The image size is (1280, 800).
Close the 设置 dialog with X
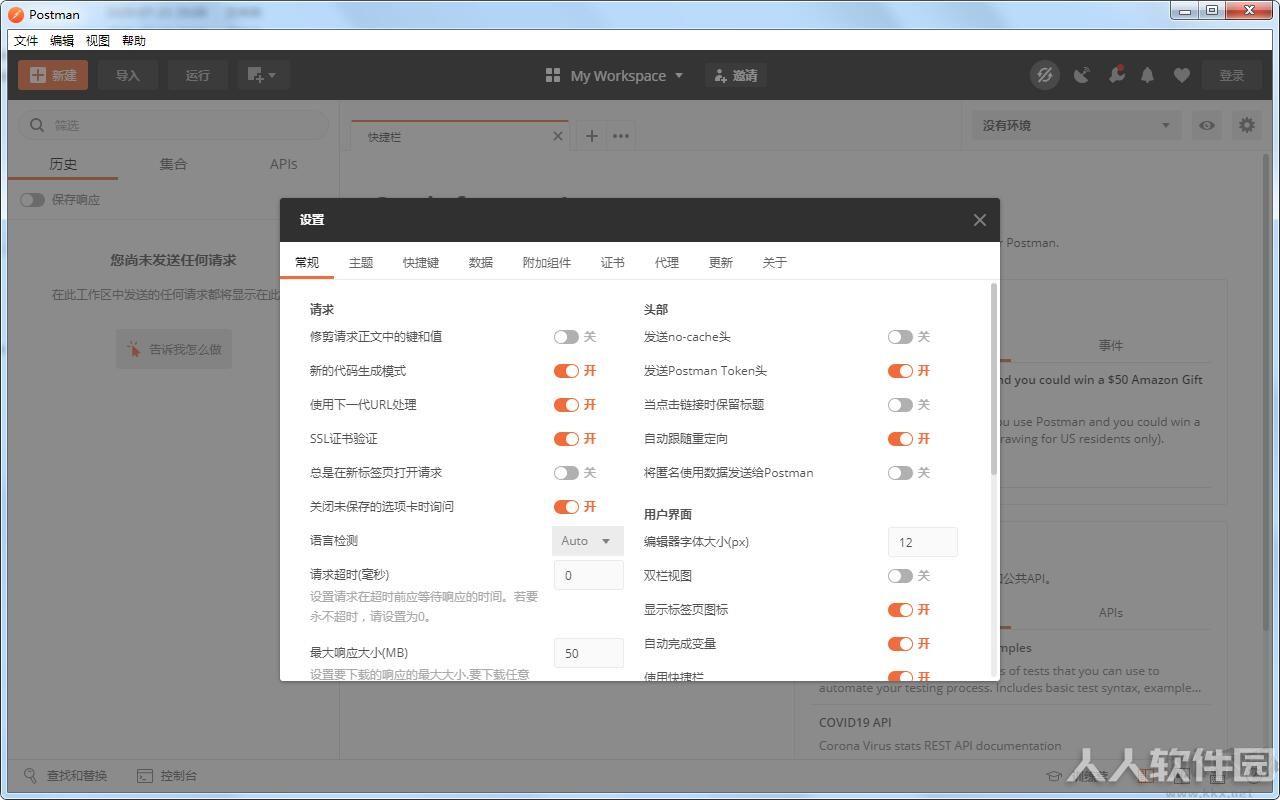(x=980, y=220)
